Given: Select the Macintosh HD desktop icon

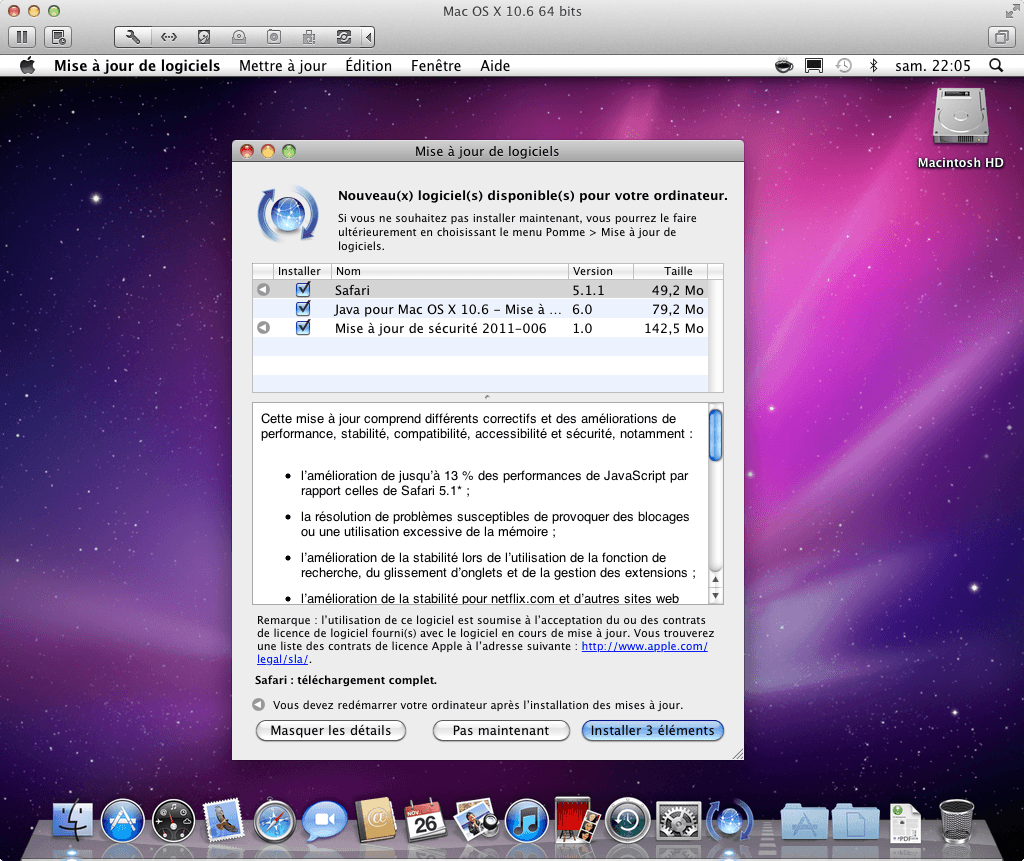Looking at the screenshot, I should (x=960, y=127).
